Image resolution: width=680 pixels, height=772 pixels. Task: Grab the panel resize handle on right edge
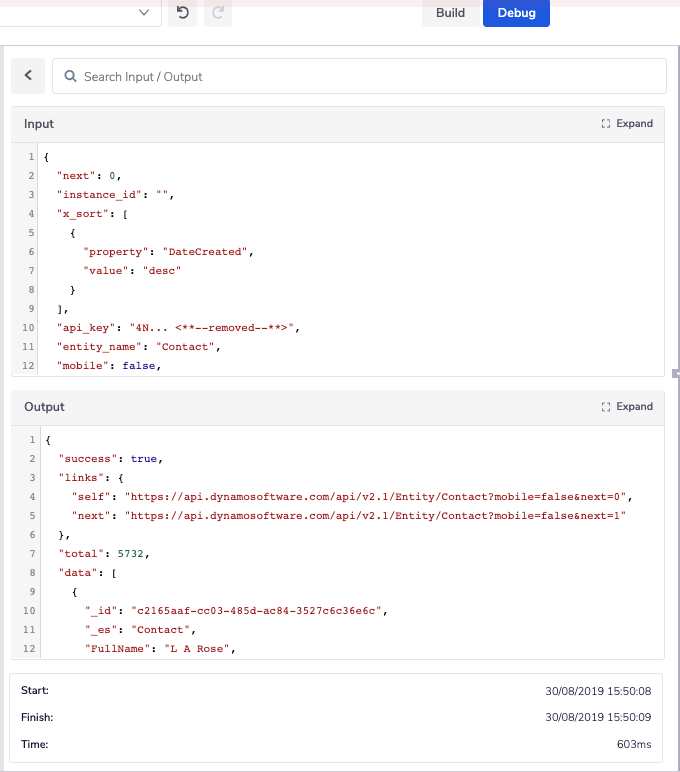click(676, 373)
